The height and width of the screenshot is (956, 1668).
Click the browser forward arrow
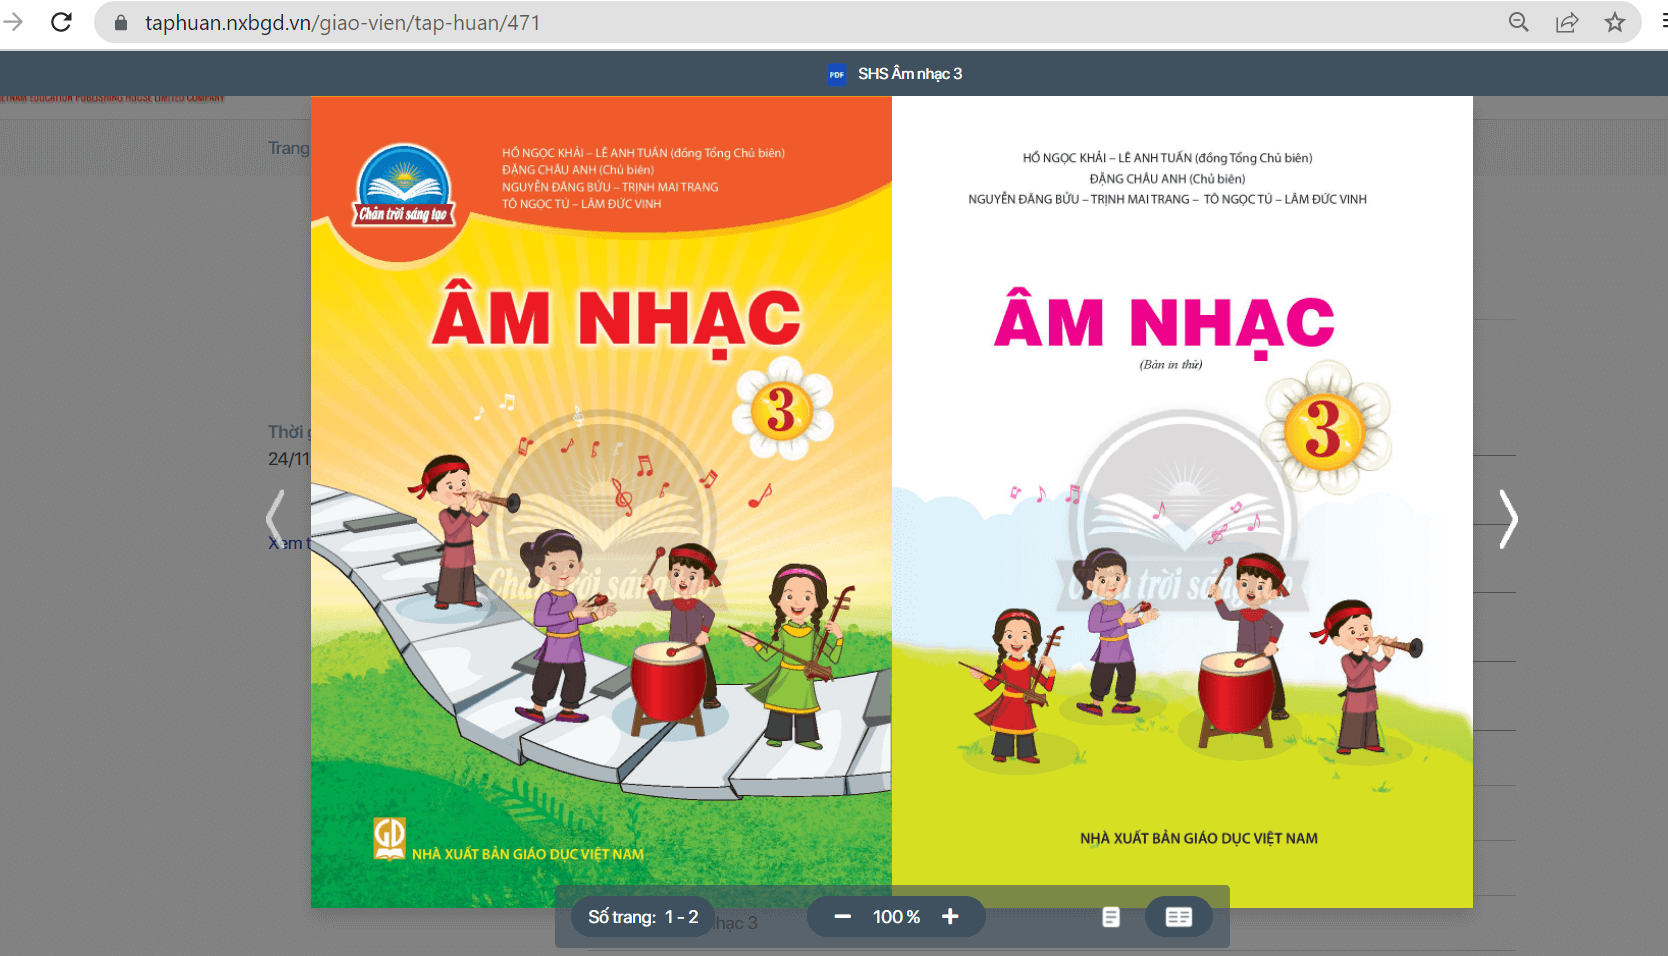point(13,22)
